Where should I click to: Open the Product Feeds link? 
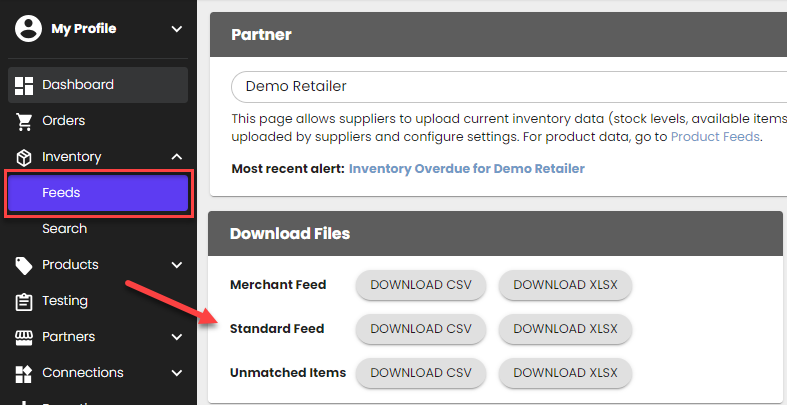[x=715, y=137]
